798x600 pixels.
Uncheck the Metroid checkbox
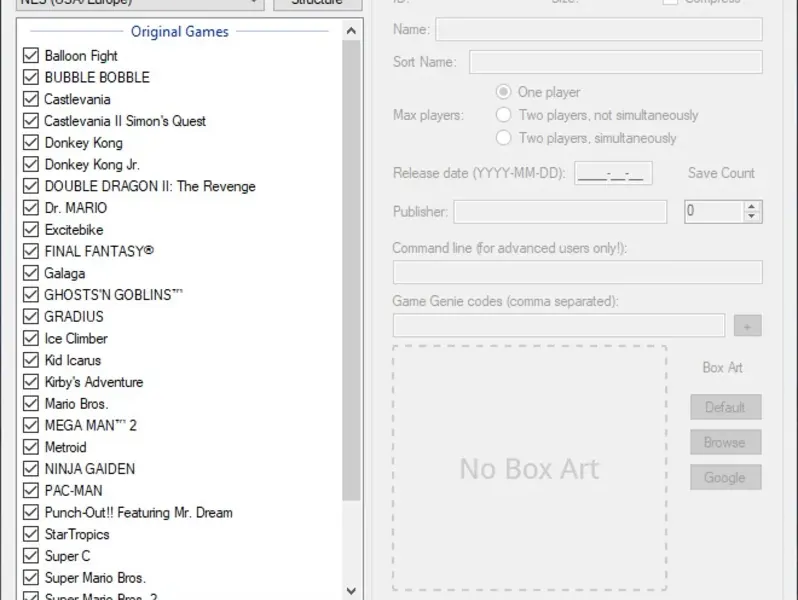[31, 447]
